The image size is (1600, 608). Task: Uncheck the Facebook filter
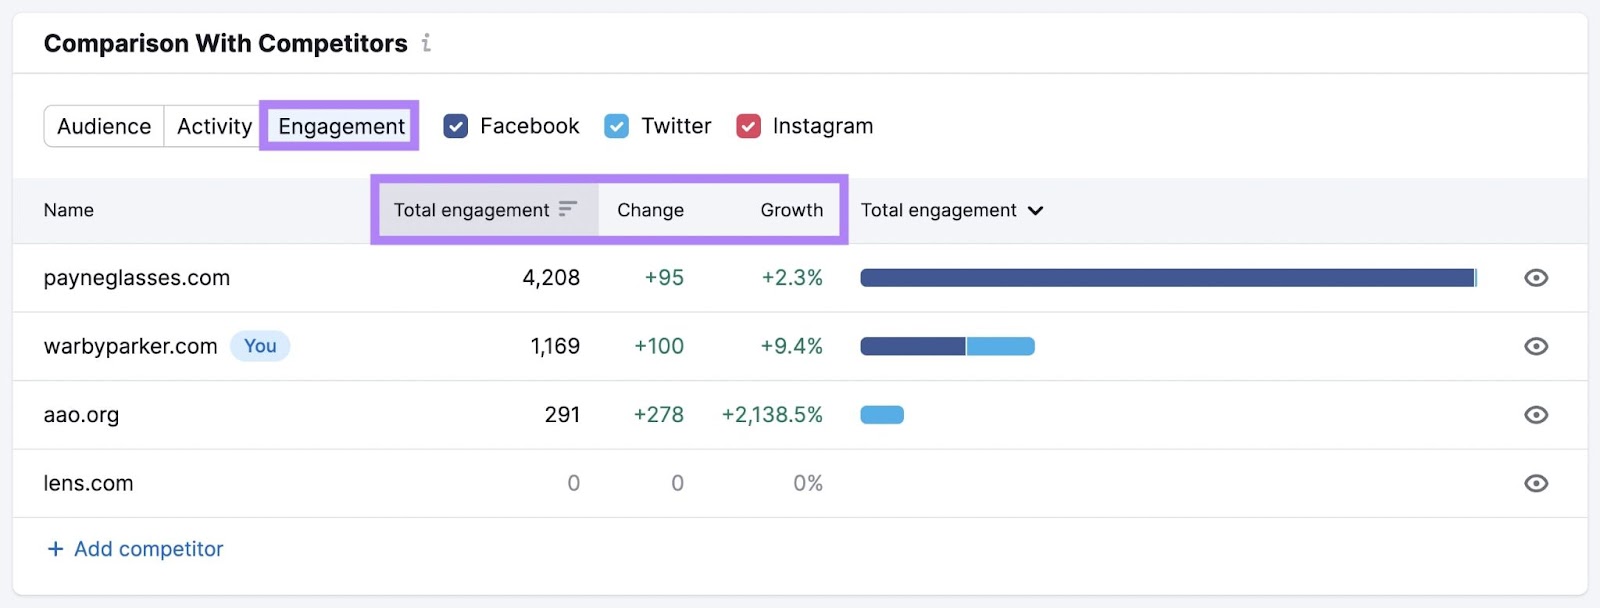pos(456,126)
